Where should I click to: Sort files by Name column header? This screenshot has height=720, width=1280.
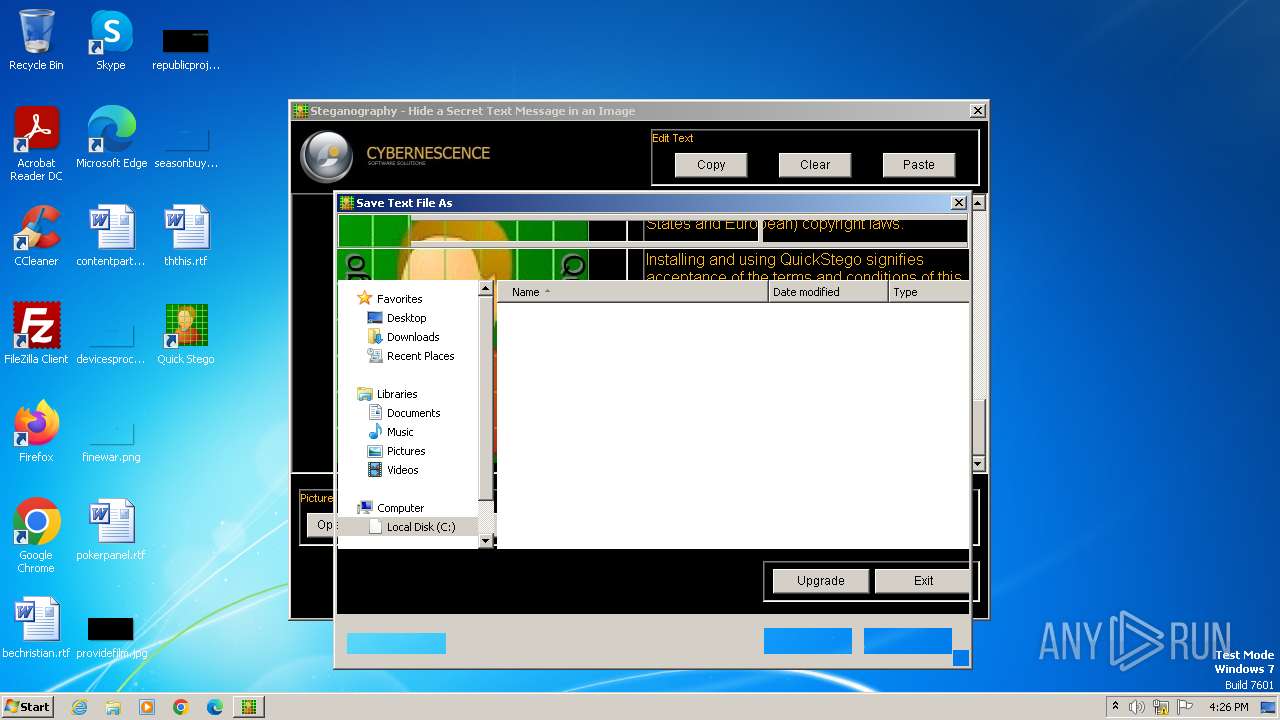633,292
